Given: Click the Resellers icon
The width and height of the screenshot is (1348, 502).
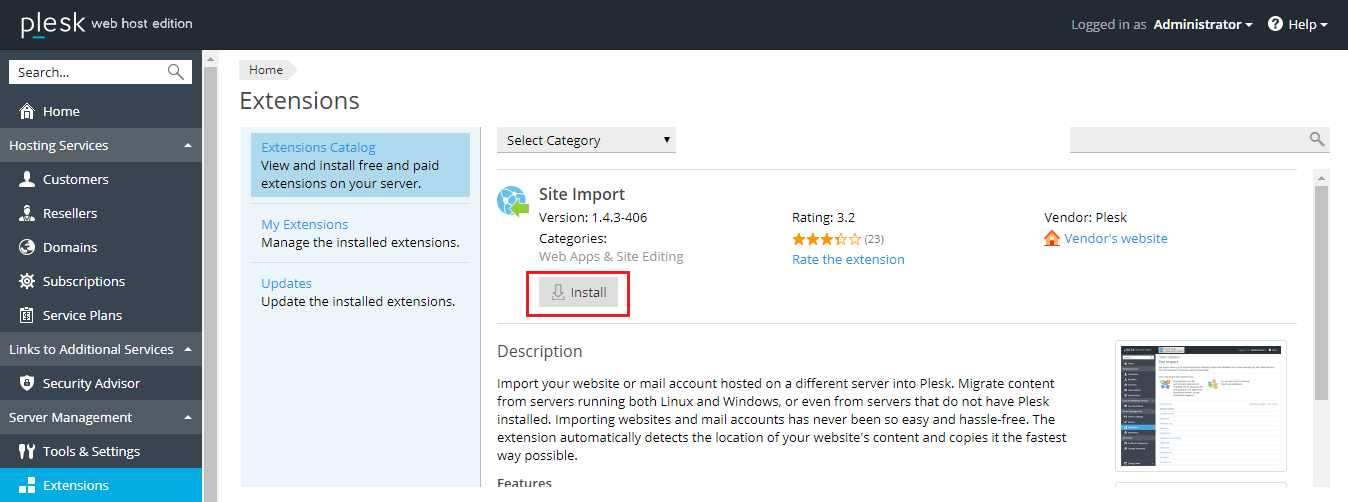Looking at the screenshot, I should 27,213.
